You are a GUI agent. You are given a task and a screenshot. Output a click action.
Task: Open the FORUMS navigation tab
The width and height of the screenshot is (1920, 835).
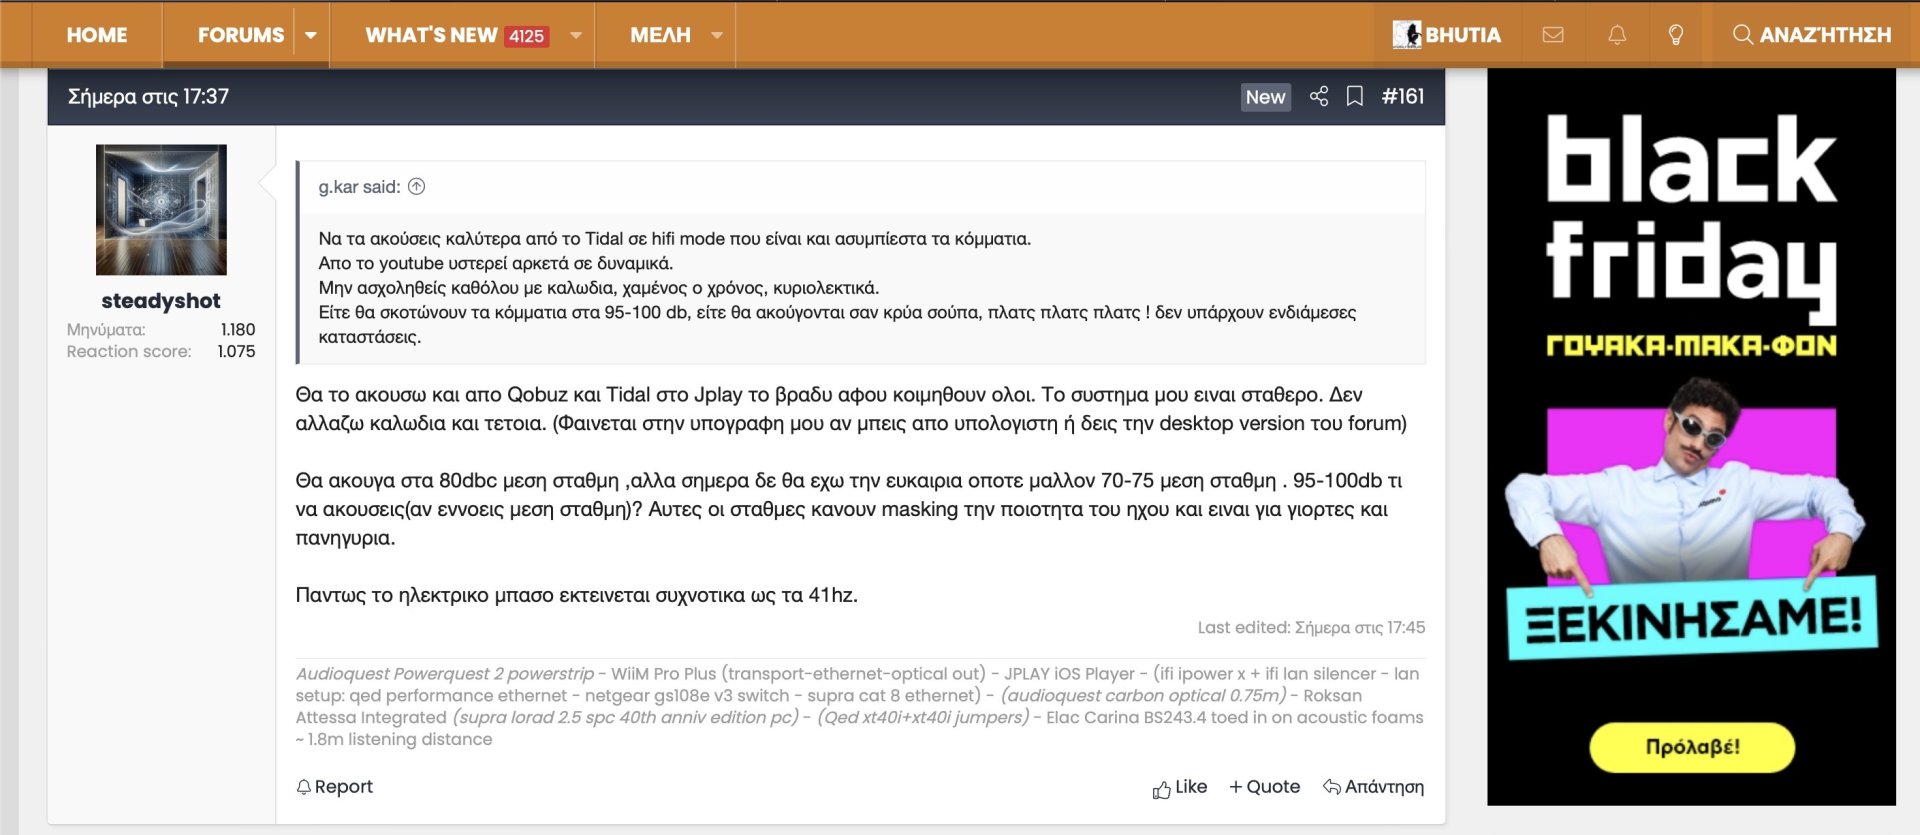coord(241,35)
